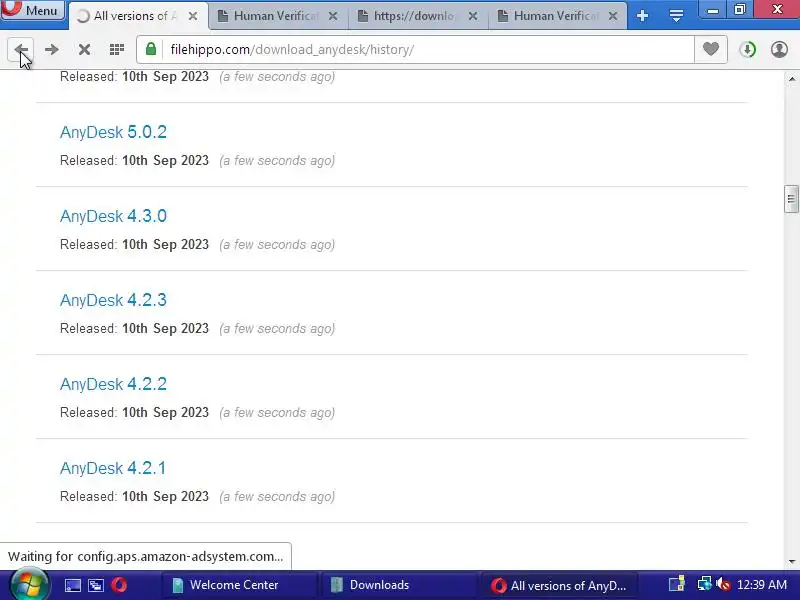Click release date under AnyDesk 4.2.3
Viewport: 800px width, 600px height.
tap(165, 329)
